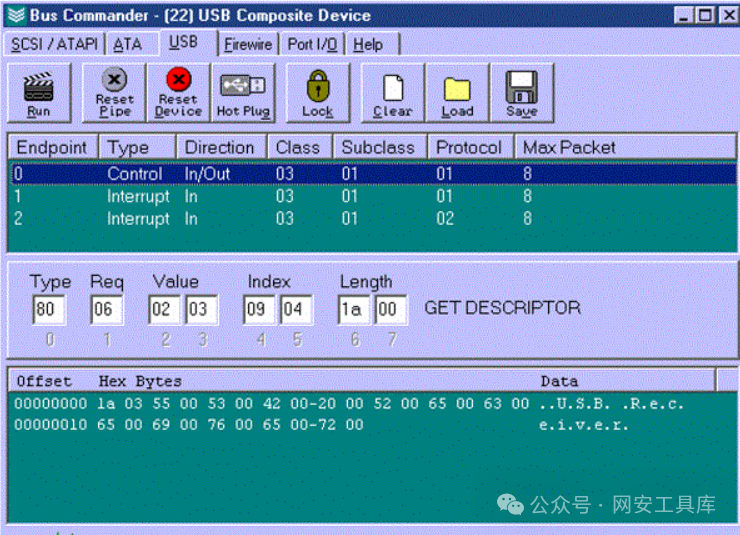Go to the Port I/O tab
The image size is (740, 535).
coord(312,45)
